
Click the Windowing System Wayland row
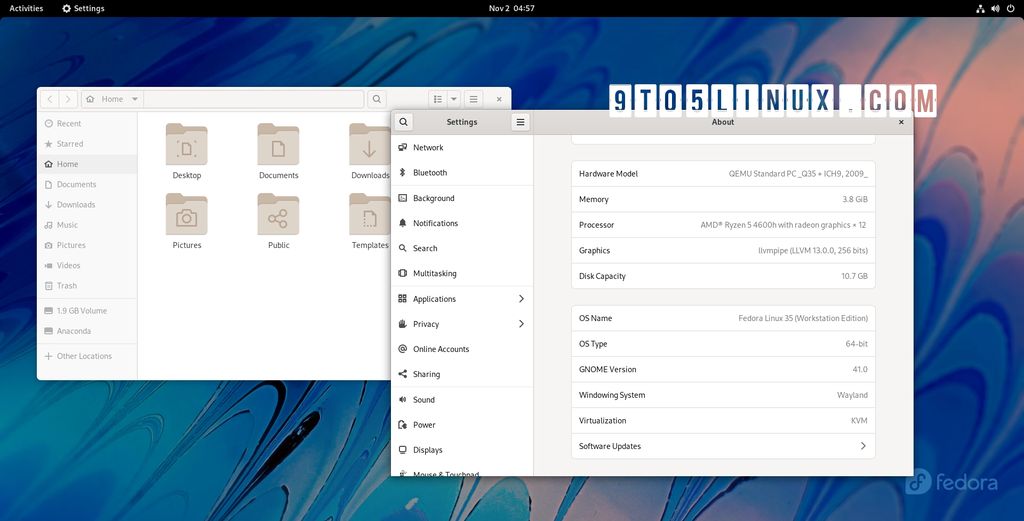coord(723,395)
